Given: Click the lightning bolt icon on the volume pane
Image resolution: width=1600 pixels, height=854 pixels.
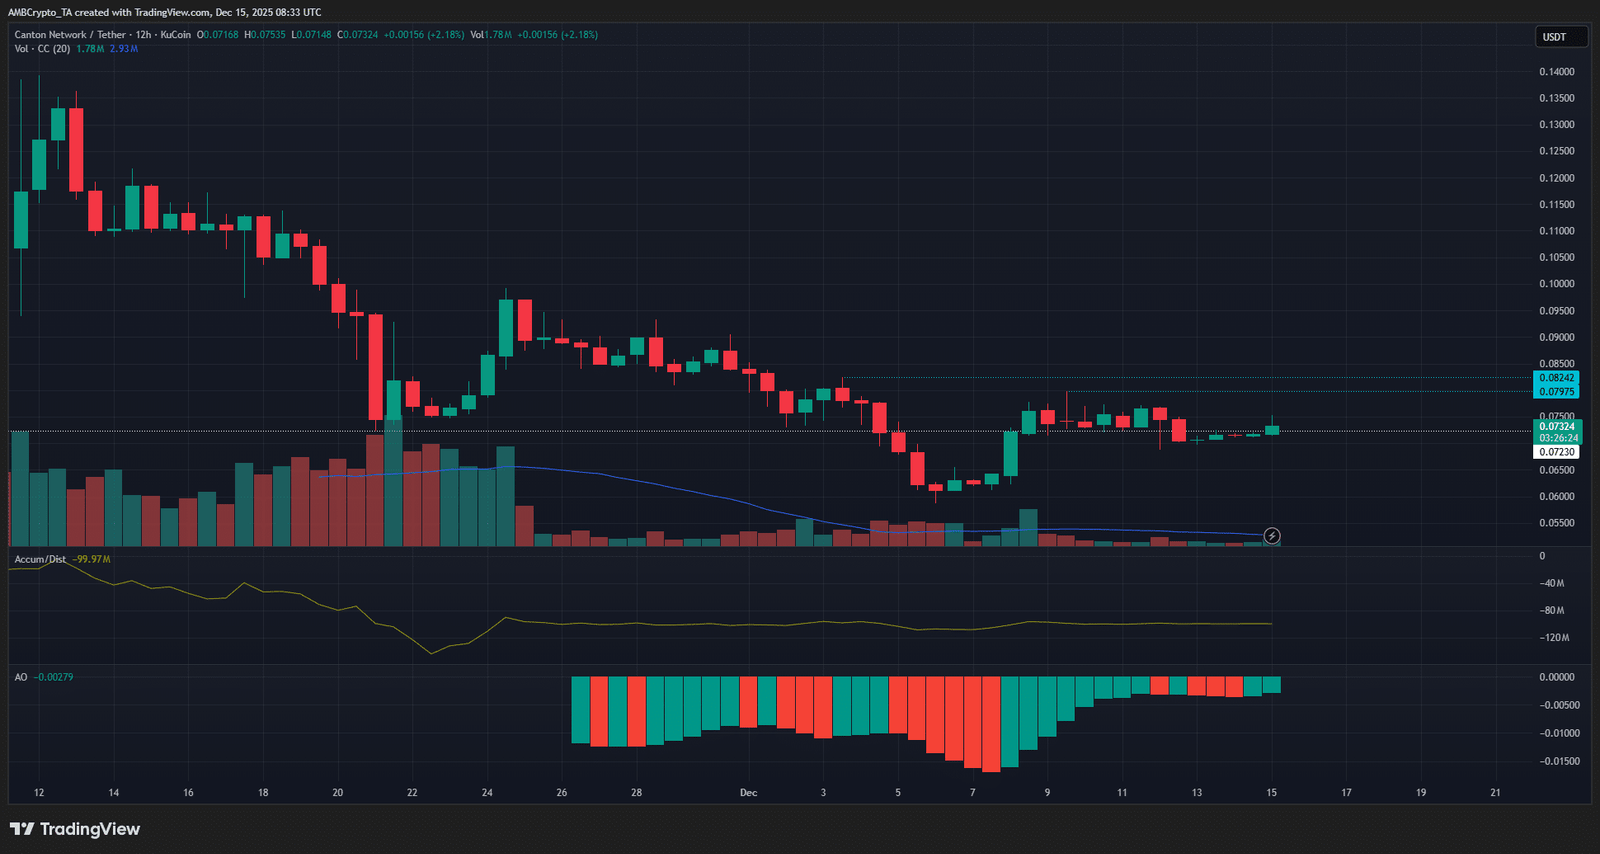Looking at the screenshot, I should tap(1272, 536).
